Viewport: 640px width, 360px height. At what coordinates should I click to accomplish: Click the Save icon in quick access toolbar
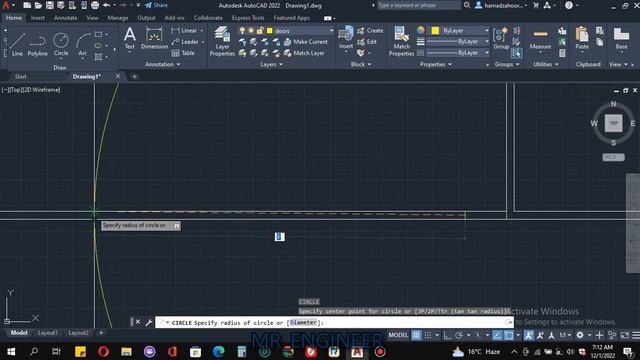(49, 5)
